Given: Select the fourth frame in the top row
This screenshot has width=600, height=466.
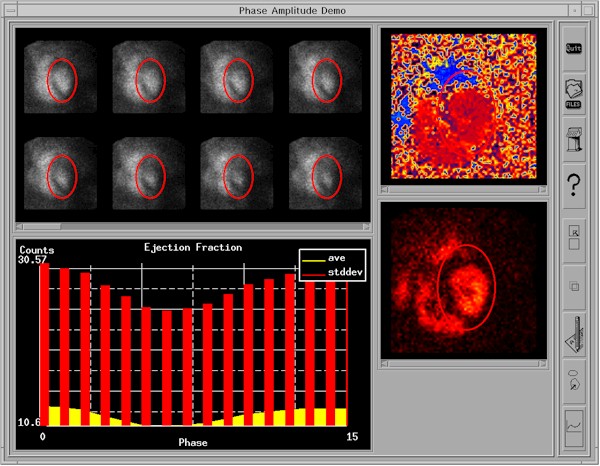Looking at the screenshot, I should [325, 77].
